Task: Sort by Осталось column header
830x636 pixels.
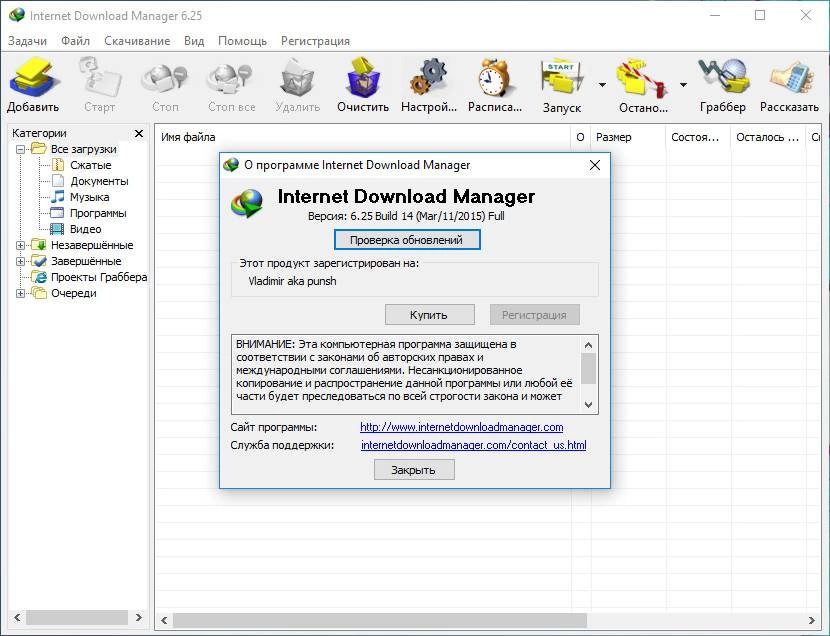Action: 768,137
